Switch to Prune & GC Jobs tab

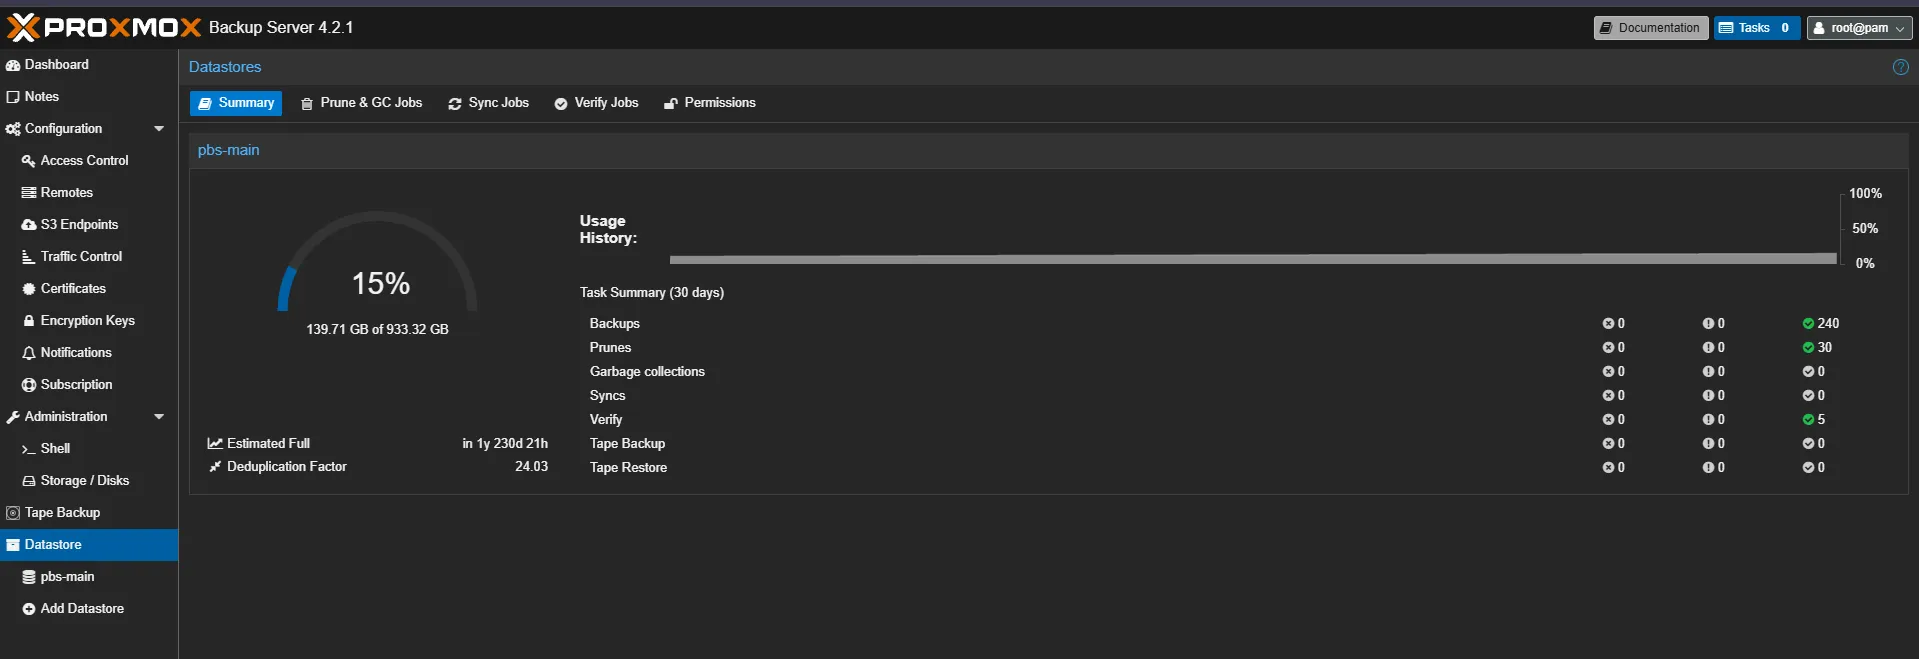(x=361, y=103)
